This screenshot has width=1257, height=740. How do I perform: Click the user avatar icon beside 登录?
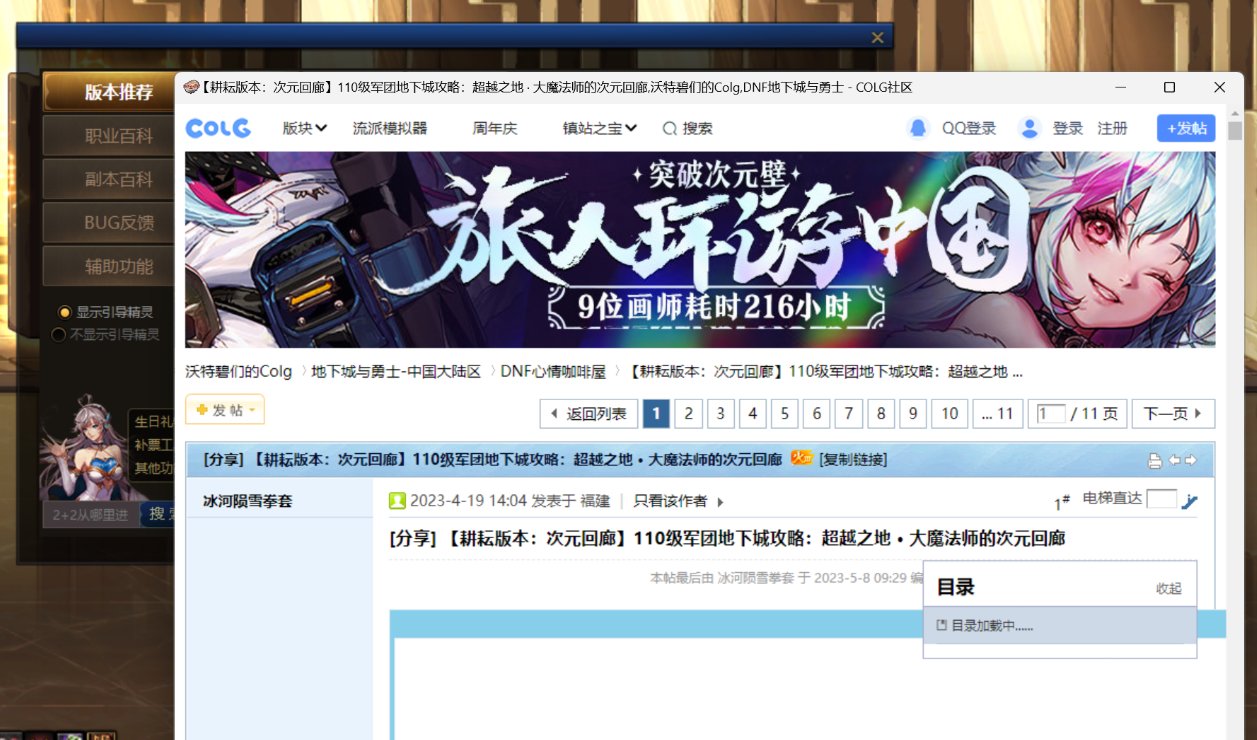(1029, 128)
